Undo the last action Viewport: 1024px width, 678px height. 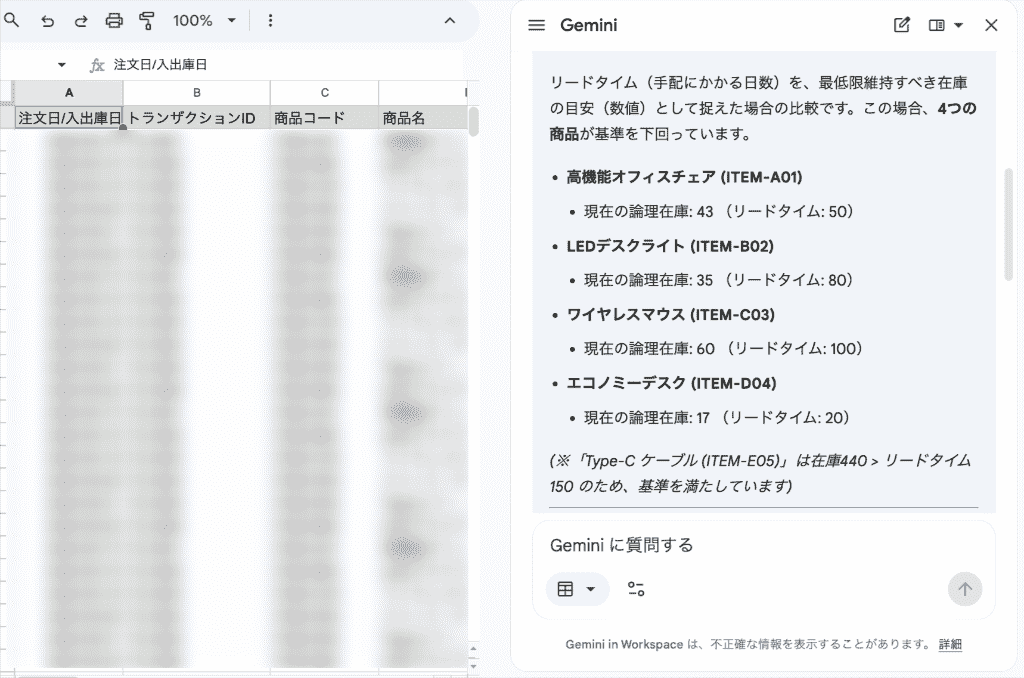(x=47, y=21)
